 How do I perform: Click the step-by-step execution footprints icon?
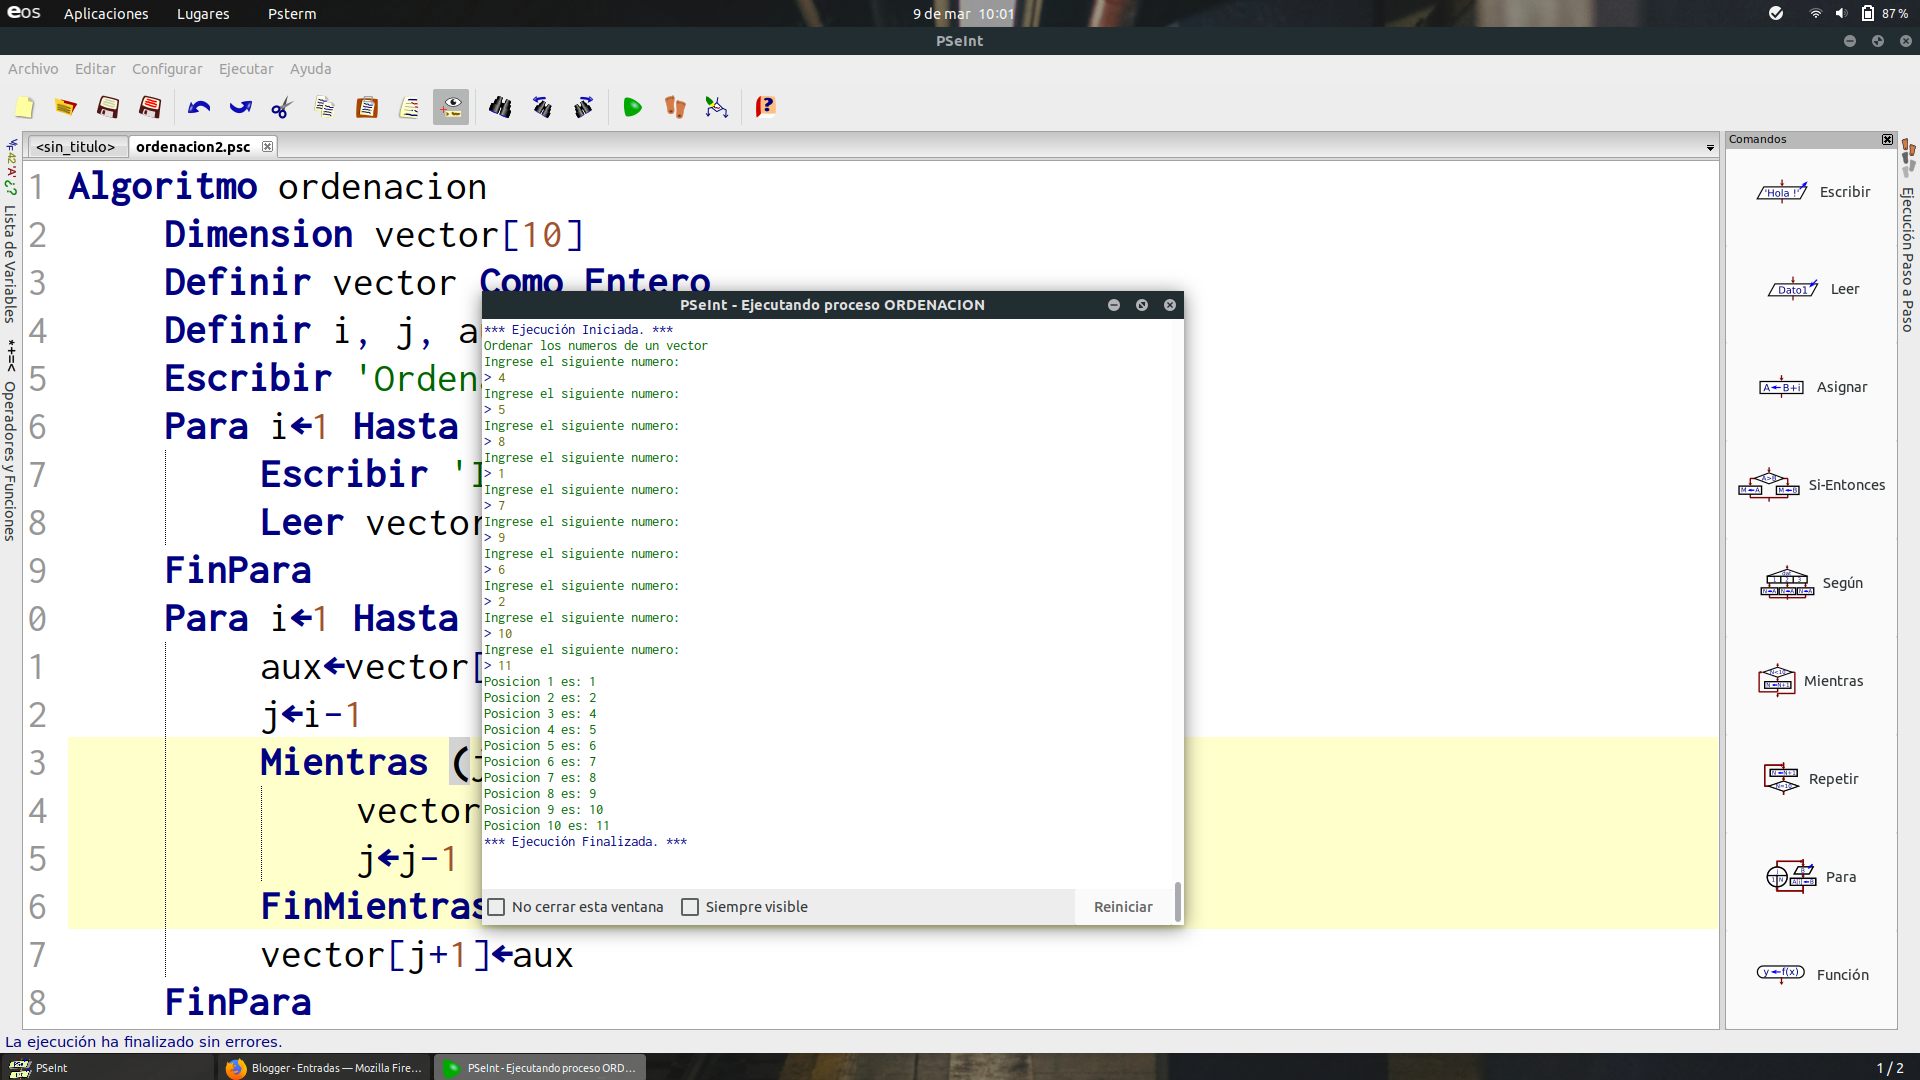point(675,107)
